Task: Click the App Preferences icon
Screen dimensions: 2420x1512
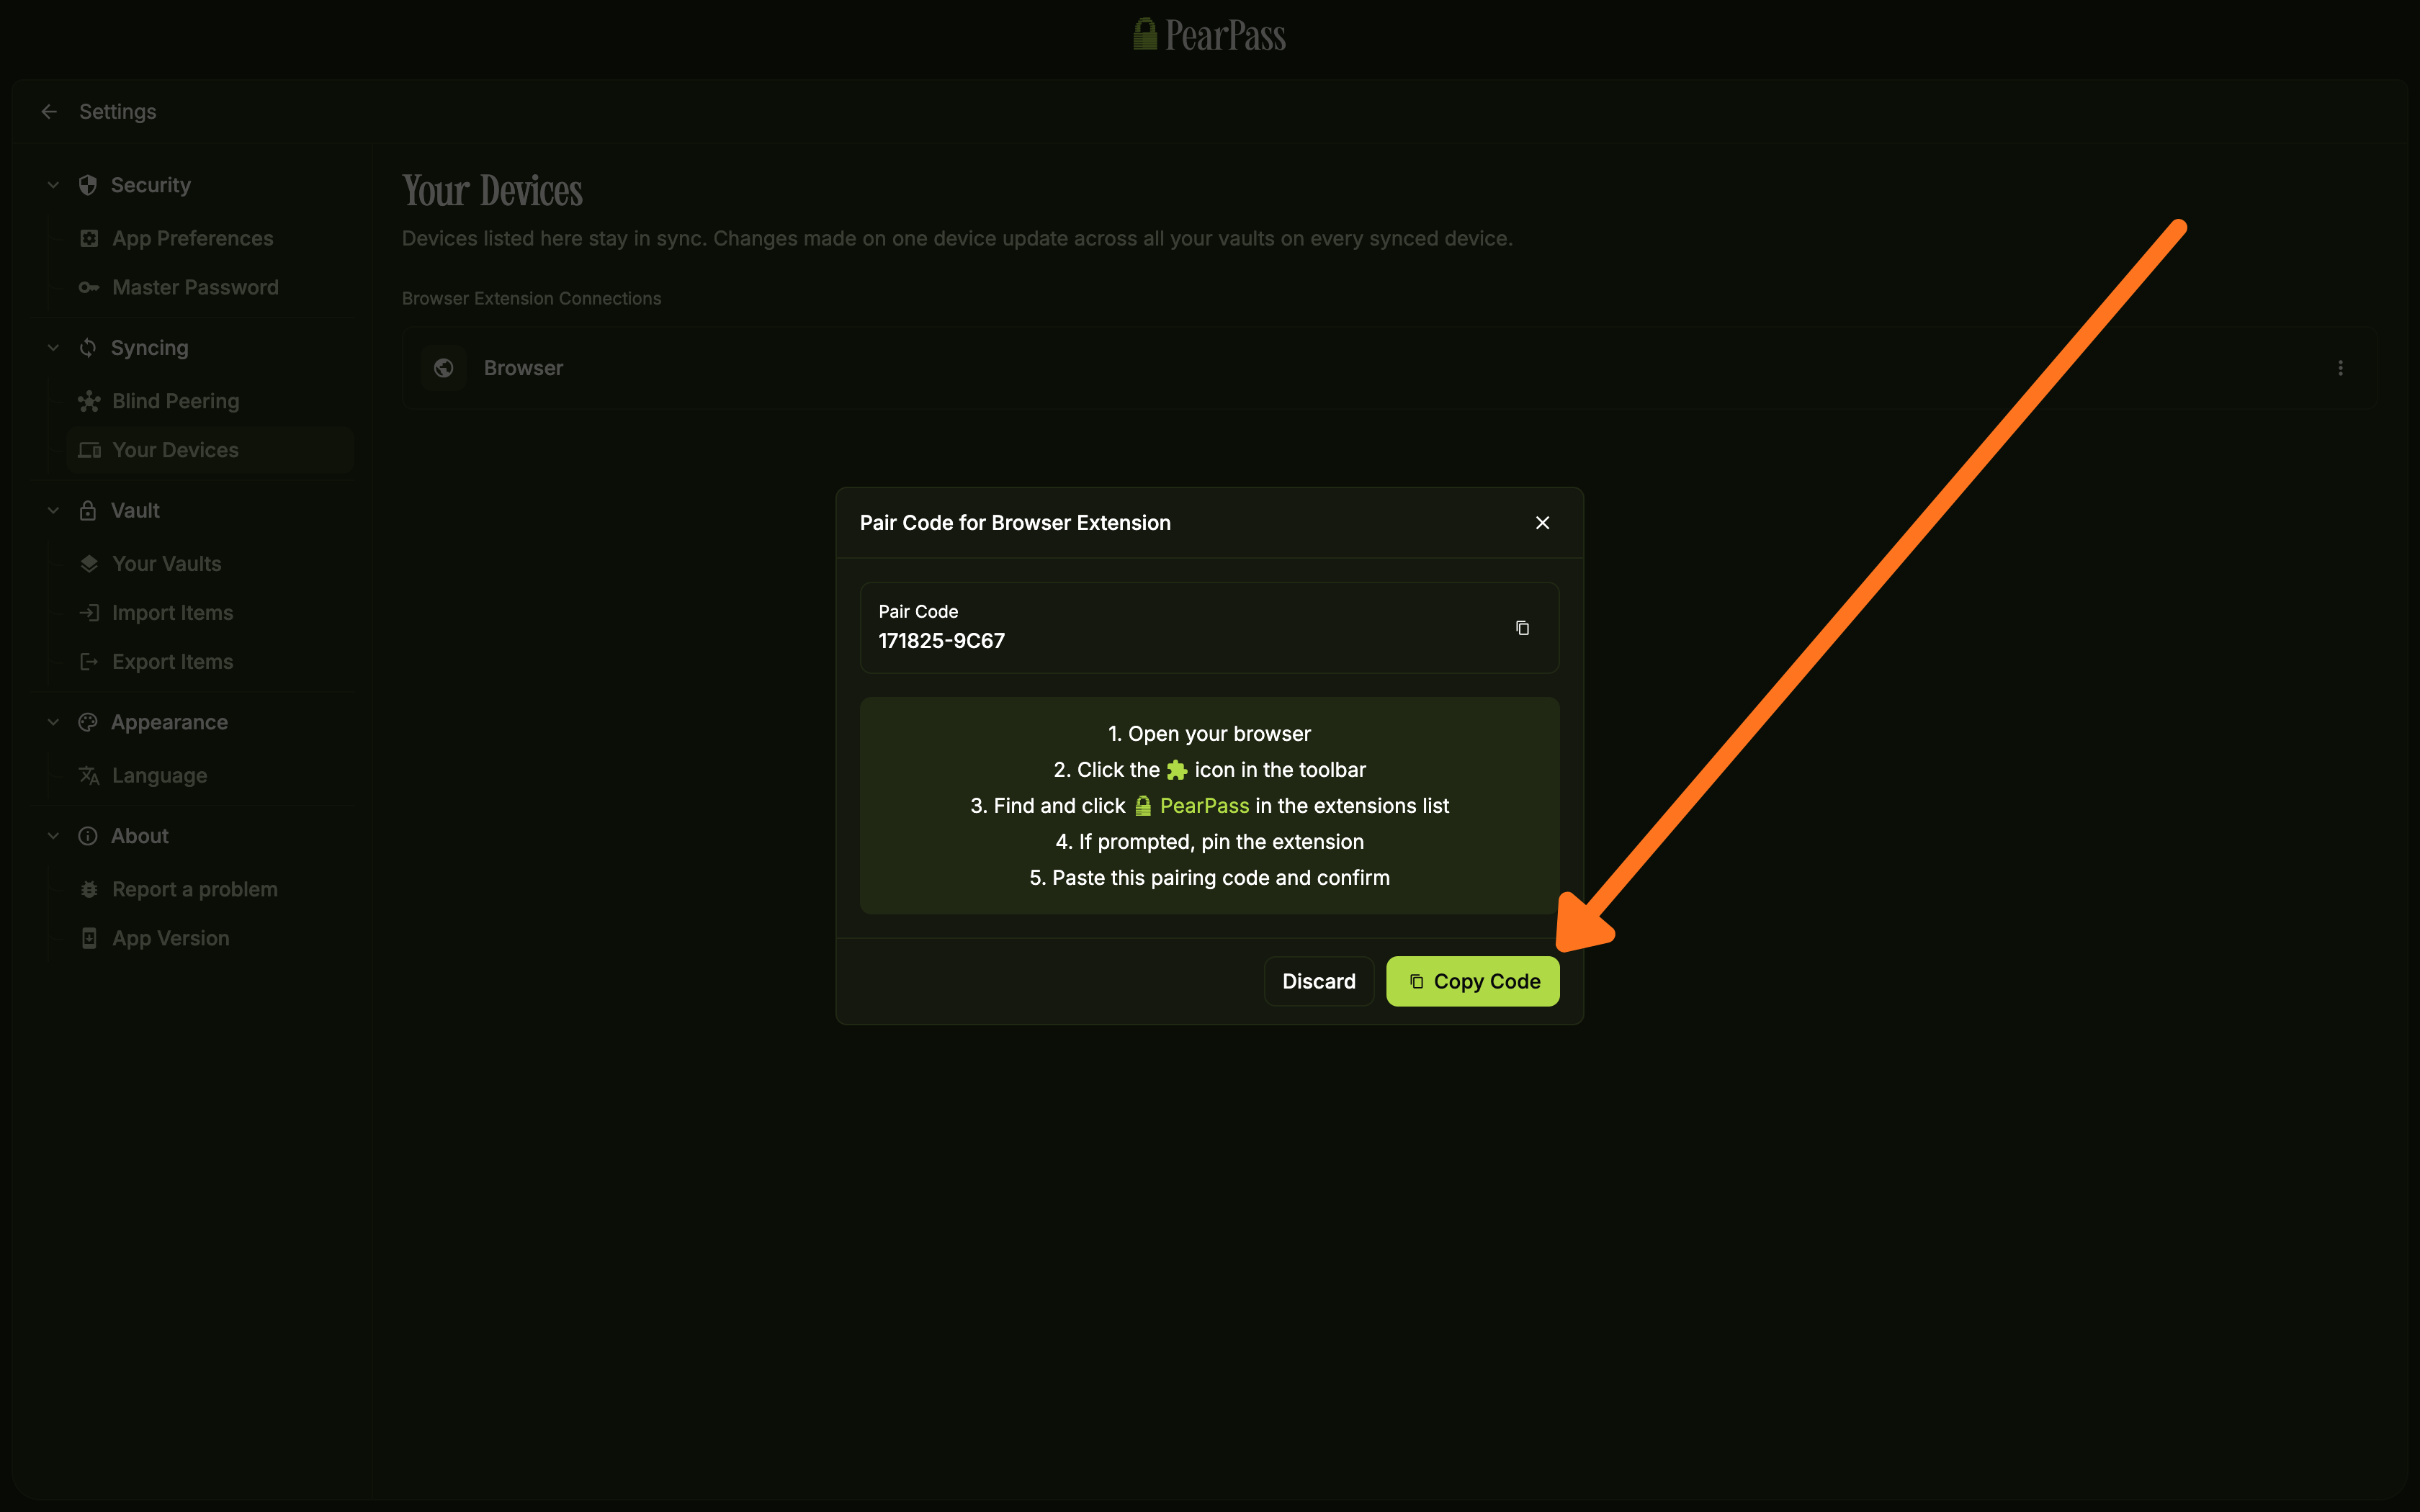Action: pos(89,238)
